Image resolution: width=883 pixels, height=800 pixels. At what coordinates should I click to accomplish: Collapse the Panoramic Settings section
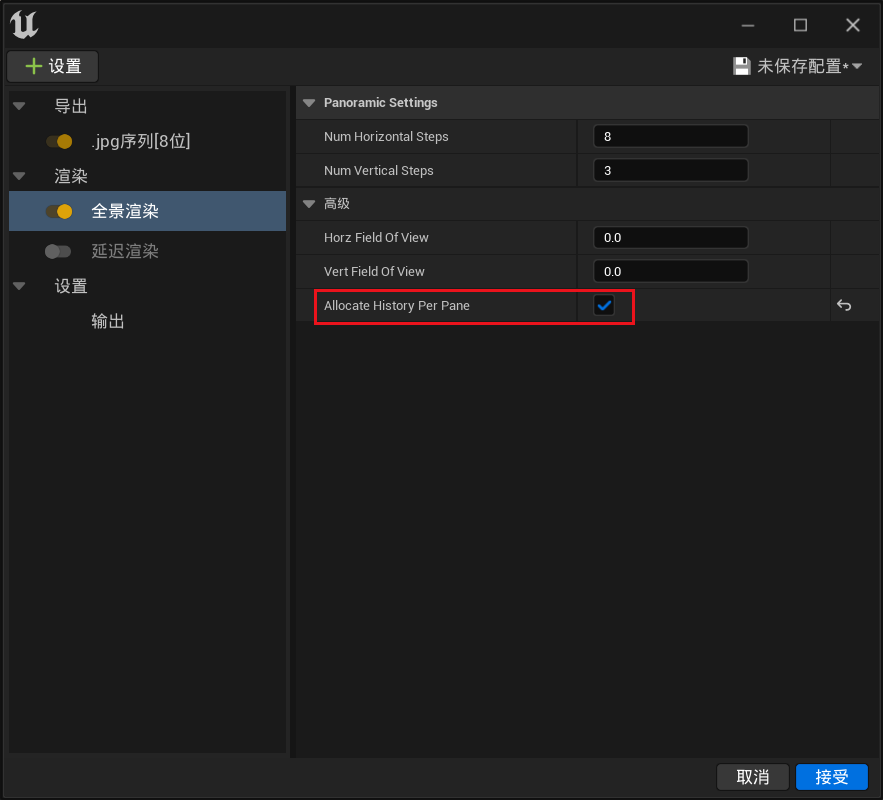[309, 103]
